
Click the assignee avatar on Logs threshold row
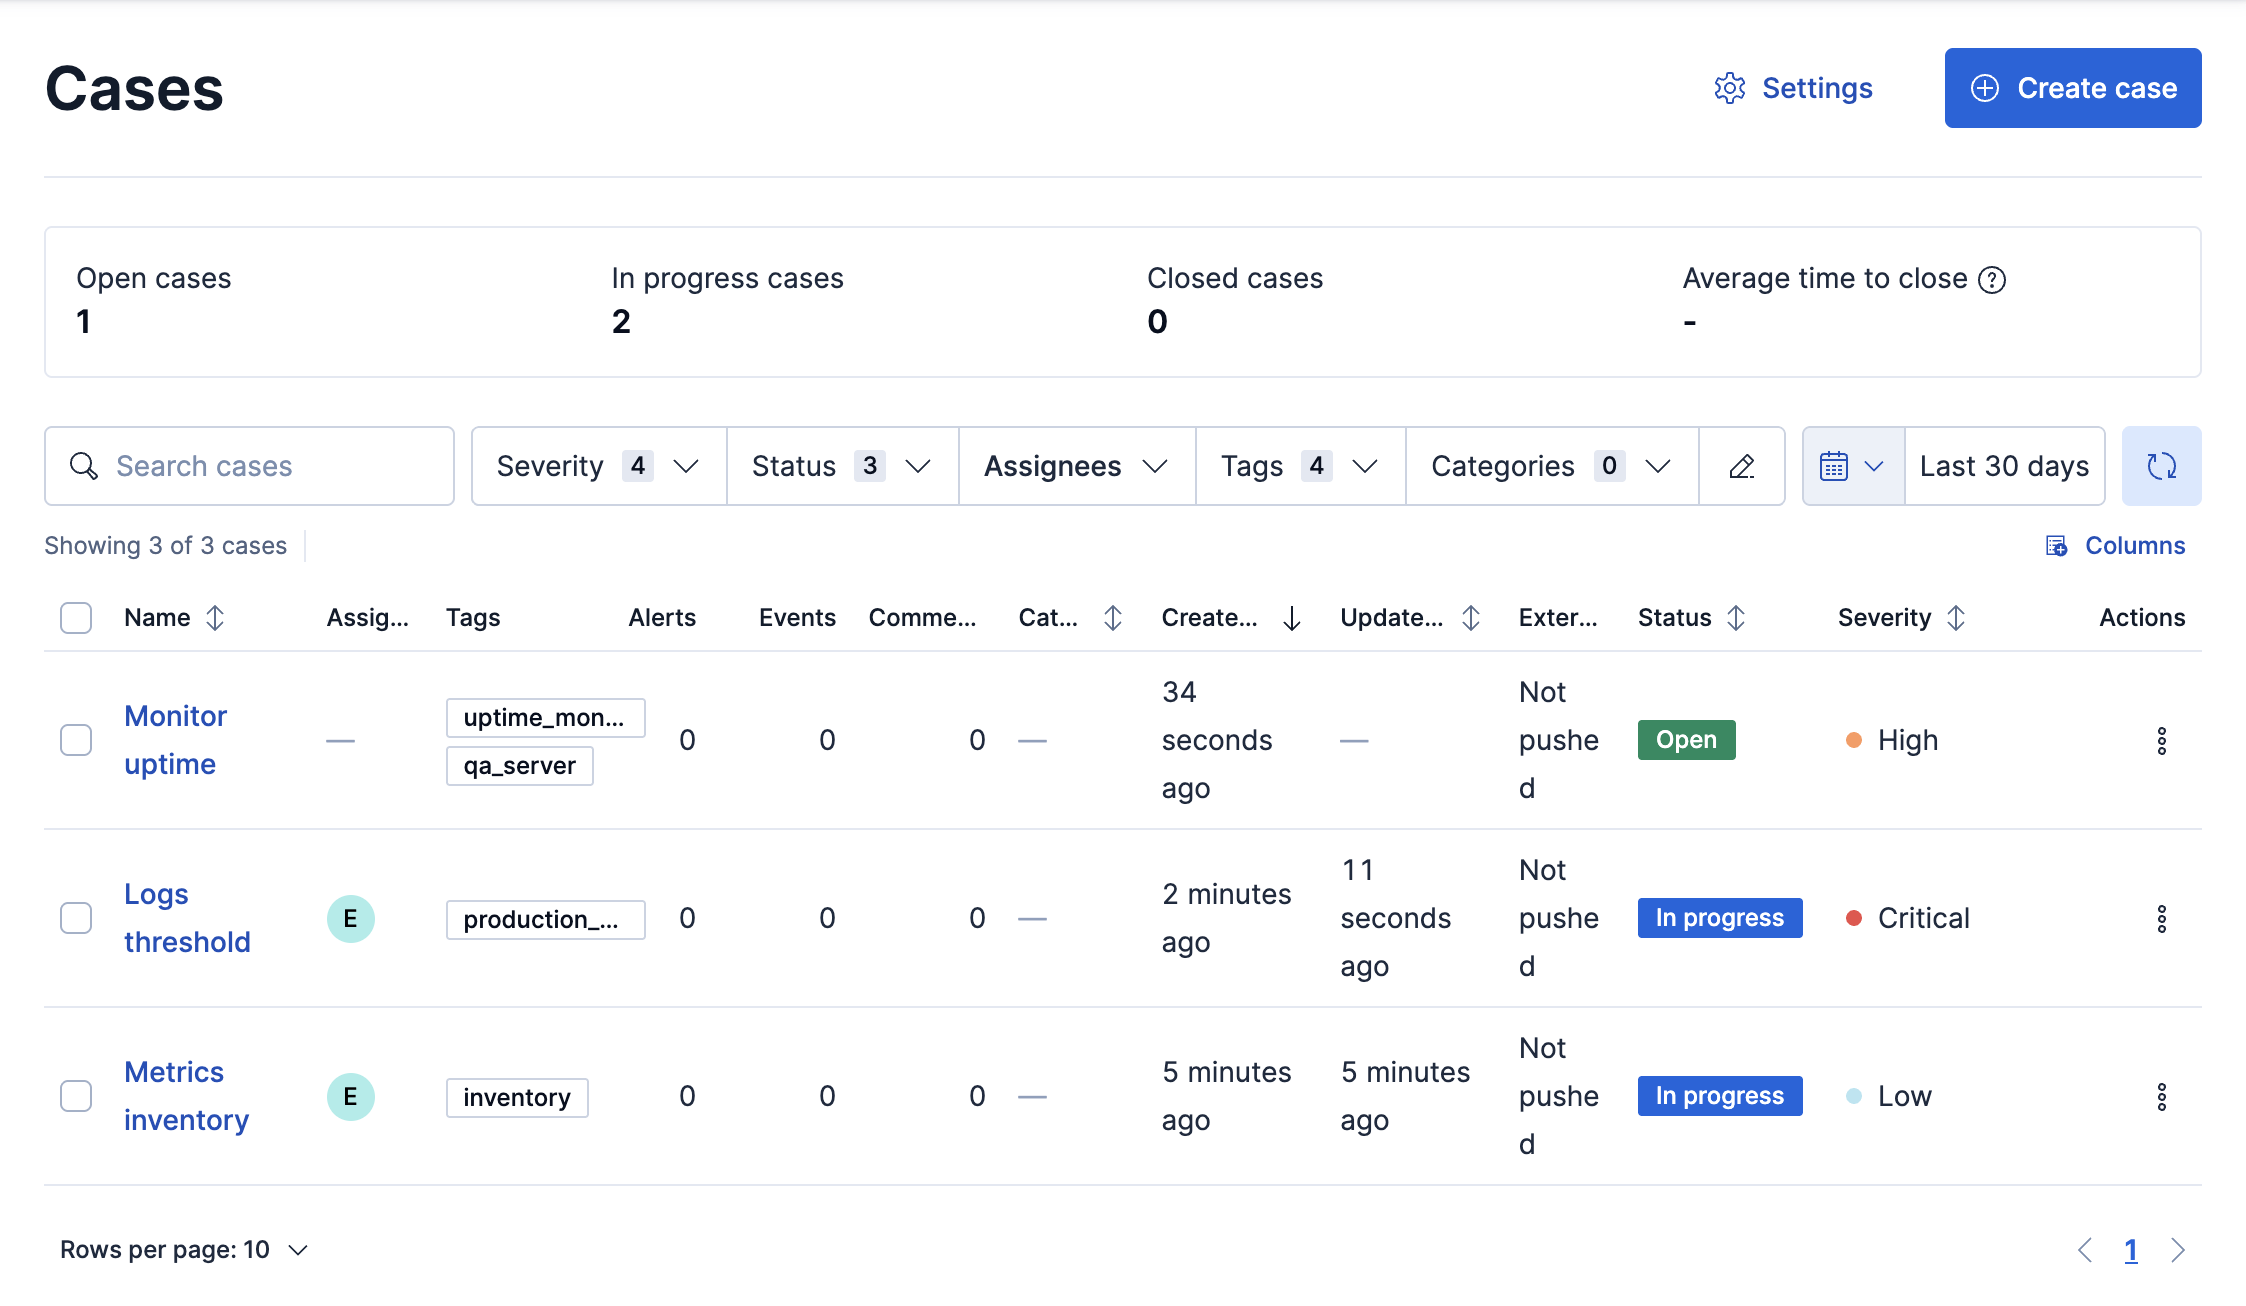tap(350, 918)
